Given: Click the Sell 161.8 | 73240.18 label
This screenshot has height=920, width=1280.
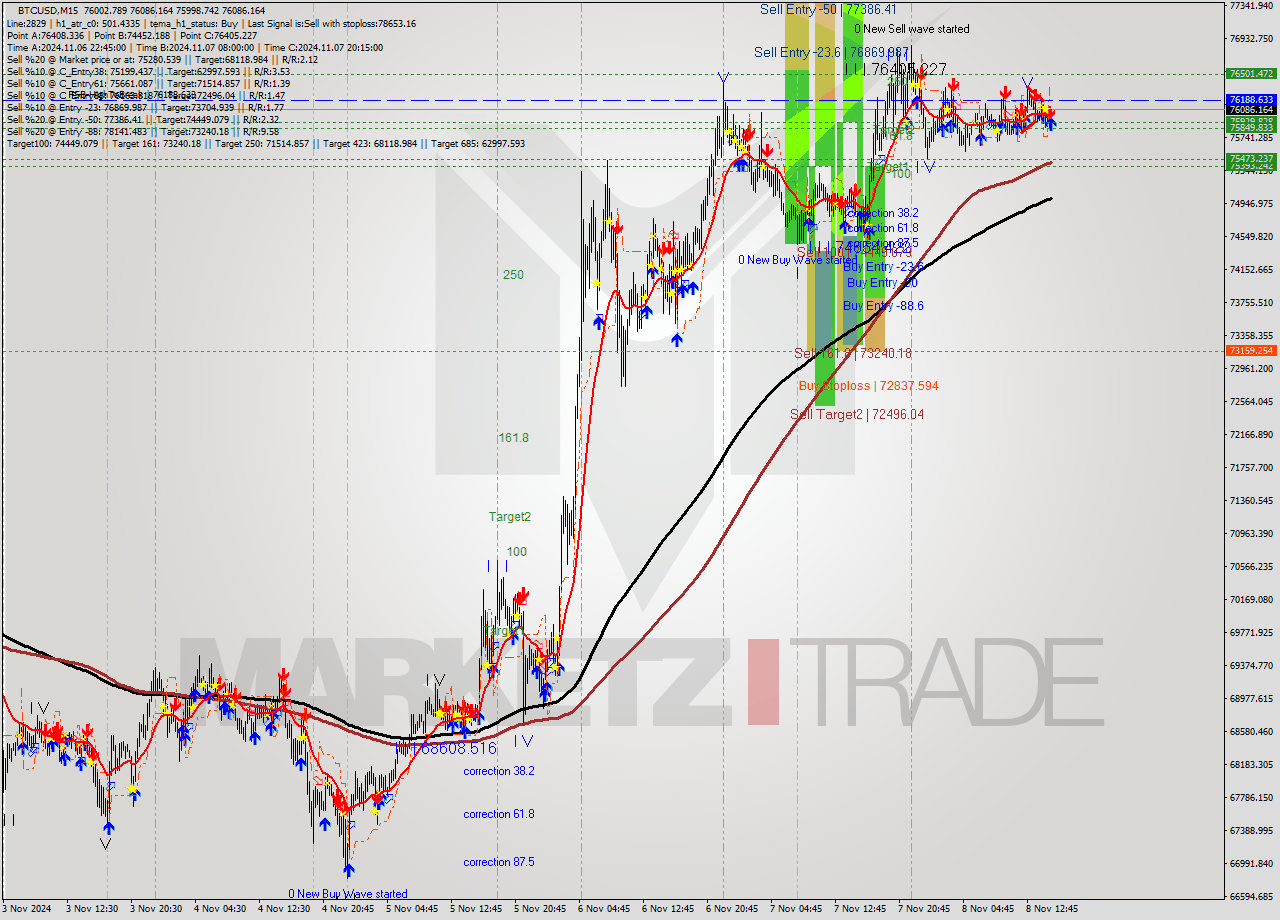Looking at the screenshot, I should [852, 353].
